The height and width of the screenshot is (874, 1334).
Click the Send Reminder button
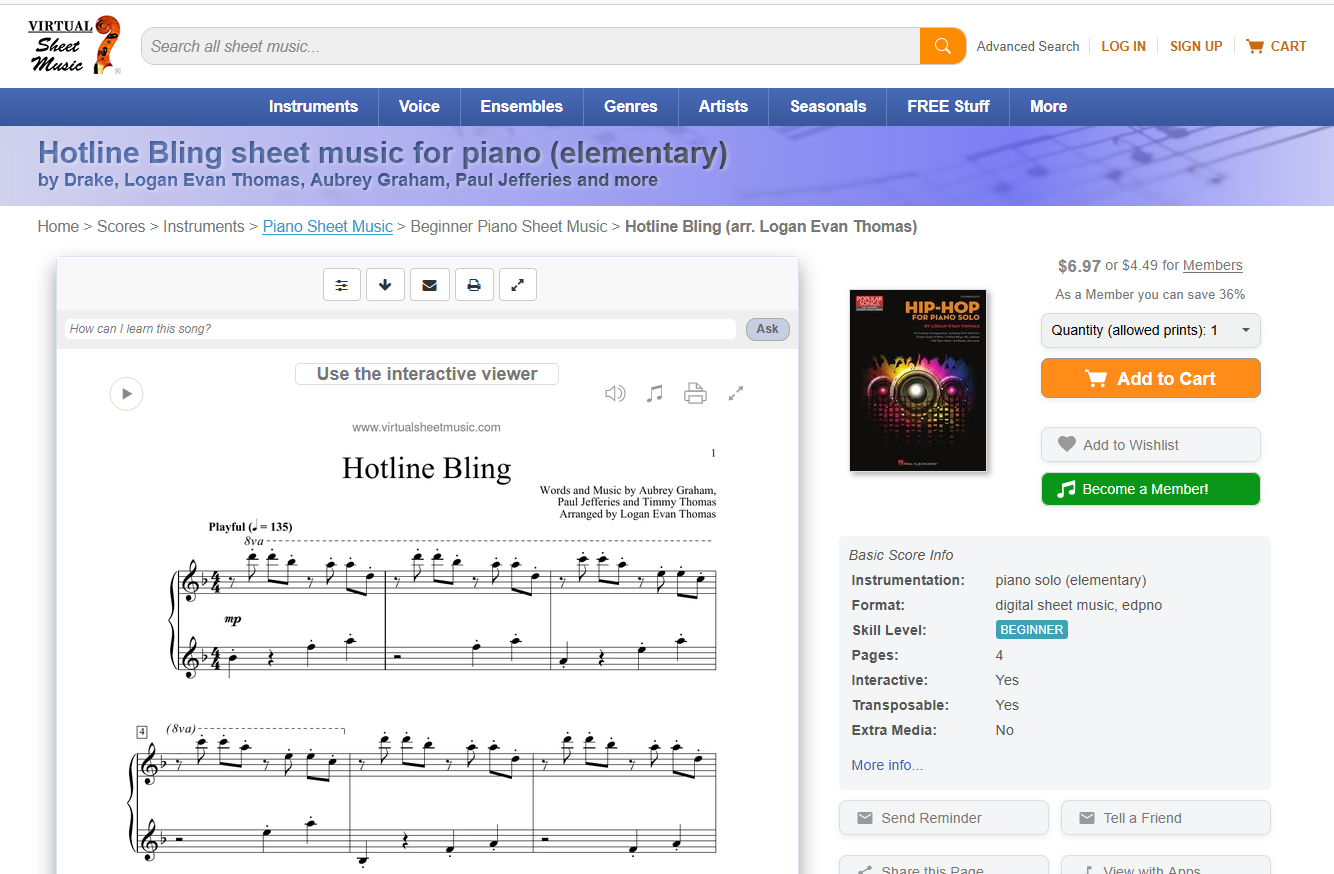pyautogui.click(x=944, y=818)
